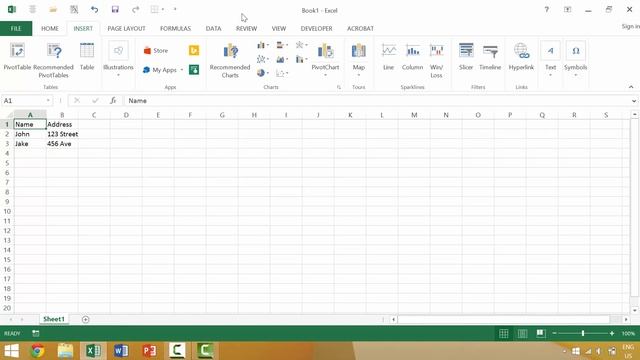This screenshot has width=640, height=360.
Task: Expand the formula bar
Action: point(634,100)
